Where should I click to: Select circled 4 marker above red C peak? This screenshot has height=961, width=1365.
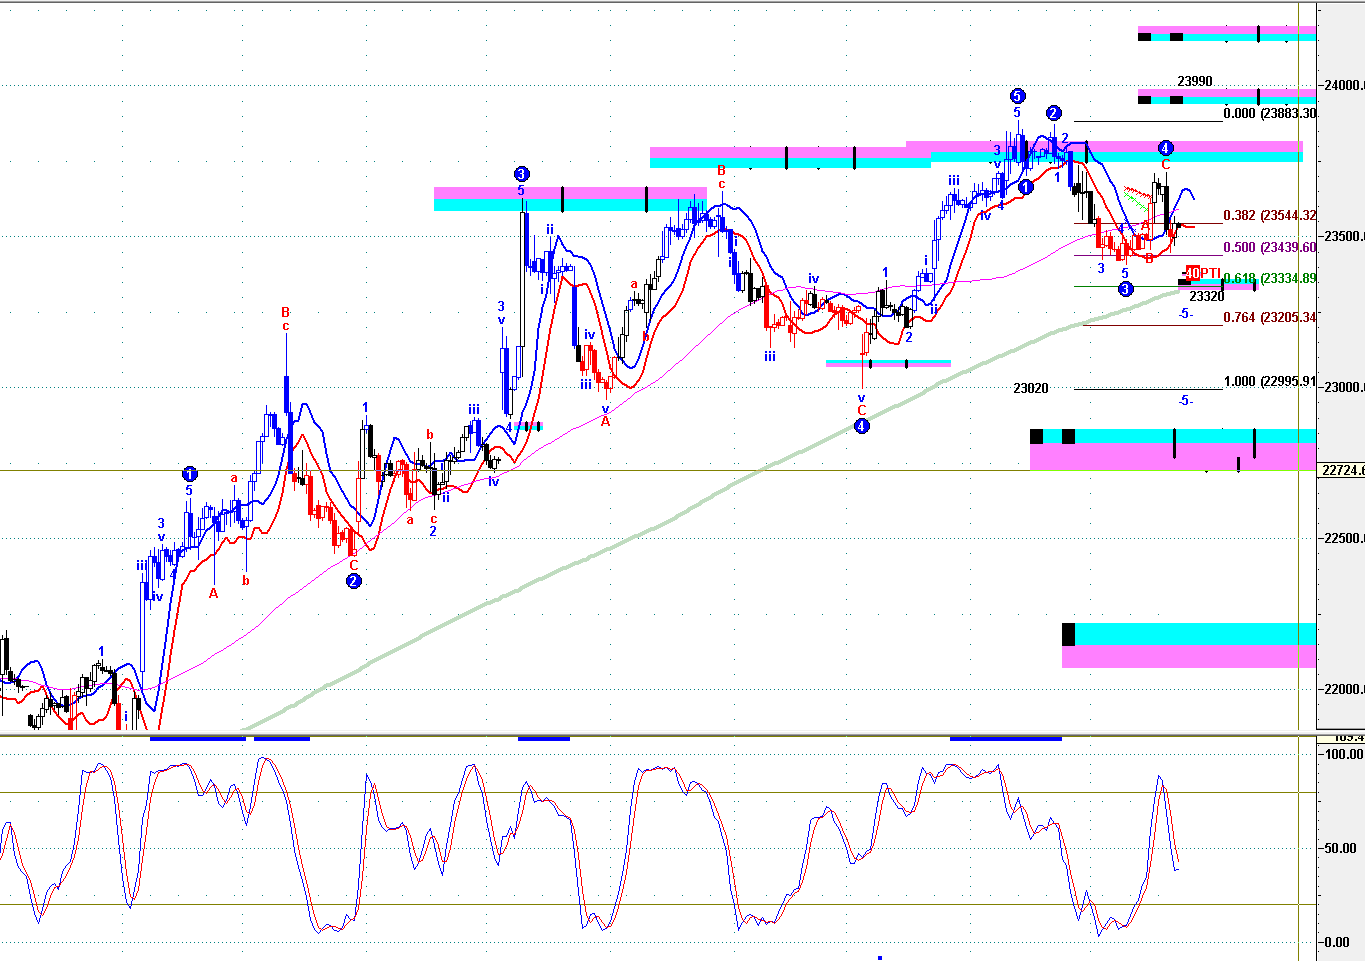pos(1165,148)
